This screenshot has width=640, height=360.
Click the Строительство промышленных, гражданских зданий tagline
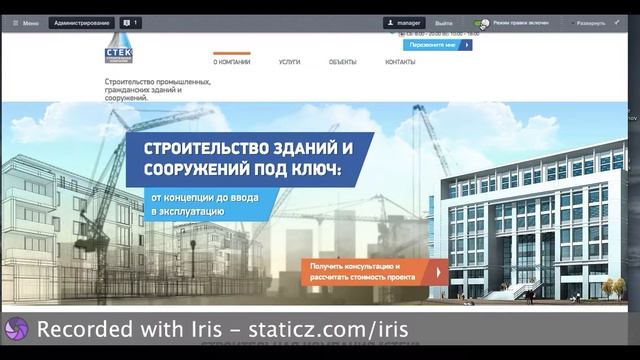click(x=158, y=90)
